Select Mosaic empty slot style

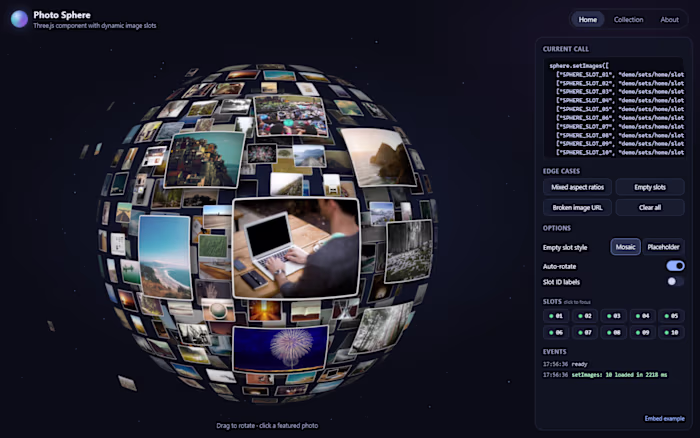point(625,247)
